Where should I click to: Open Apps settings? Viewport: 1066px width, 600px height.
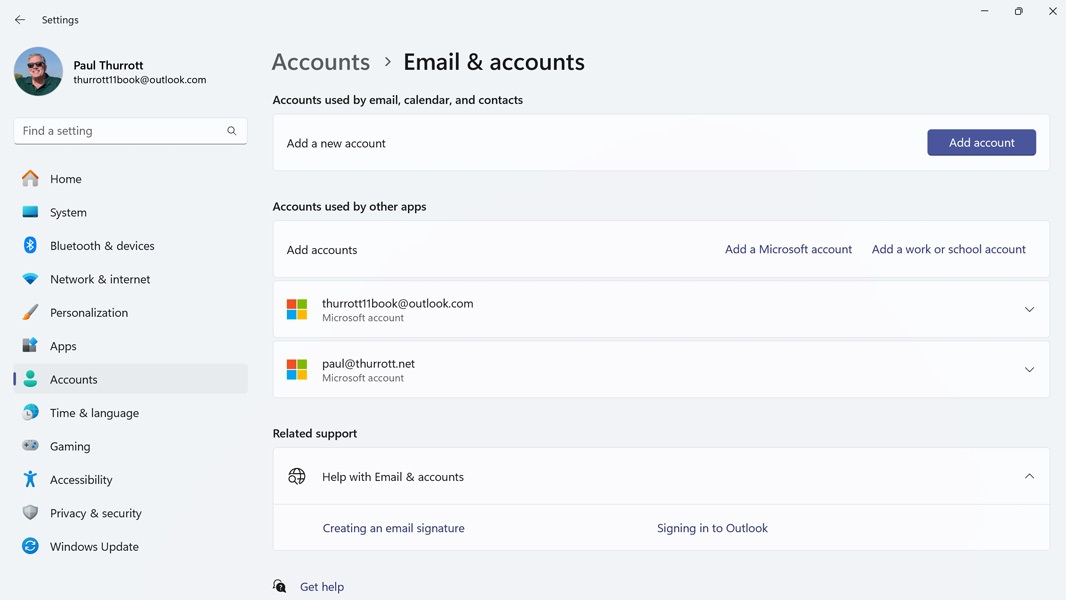click(x=63, y=345)
